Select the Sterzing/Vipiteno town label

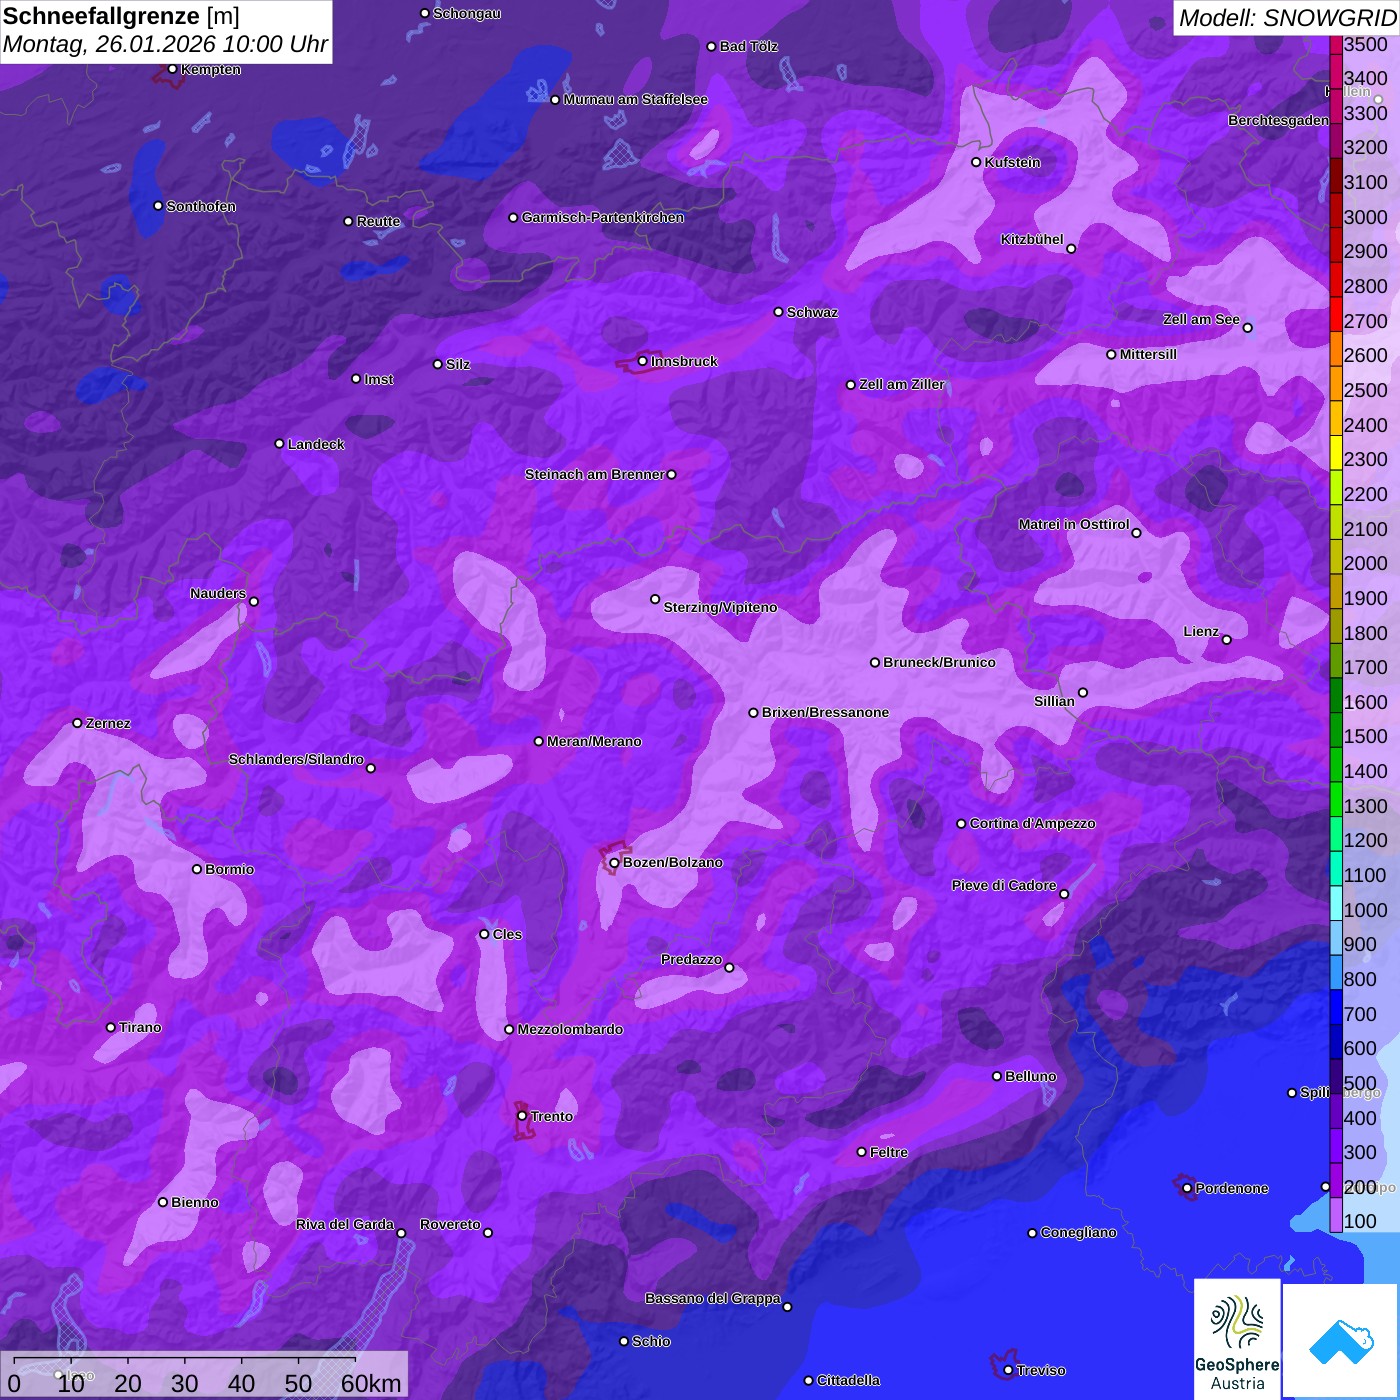[721, 608]
